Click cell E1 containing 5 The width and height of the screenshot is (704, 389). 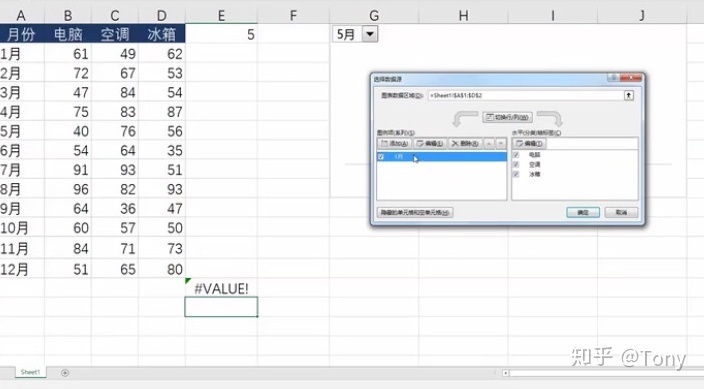pos(221,34)
